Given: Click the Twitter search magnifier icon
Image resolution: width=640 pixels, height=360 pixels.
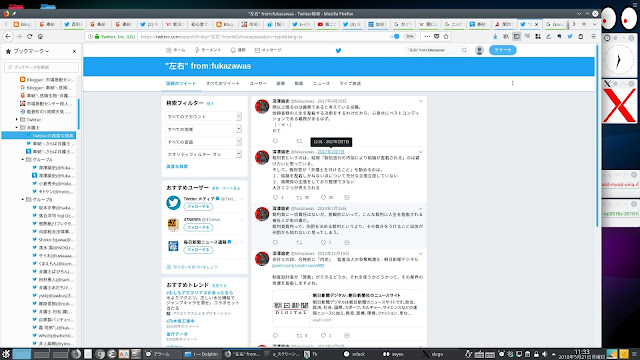Looking at the screenshot, I should point(464,50).
